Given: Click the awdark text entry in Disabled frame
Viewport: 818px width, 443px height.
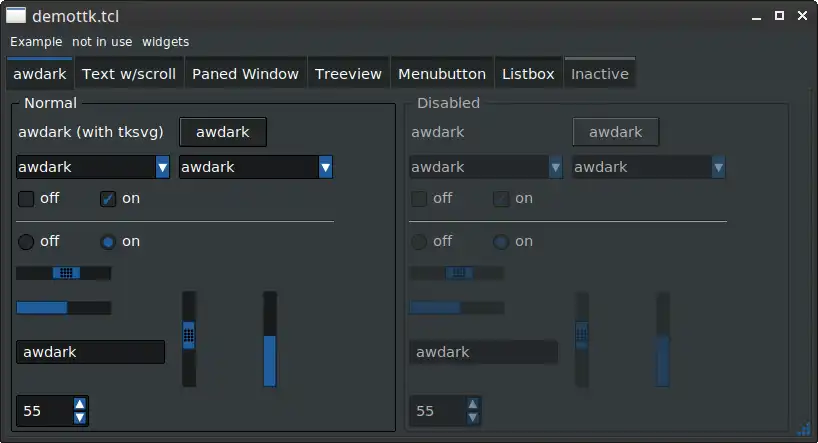Looking at the screenshot, I should coord(484,352).
